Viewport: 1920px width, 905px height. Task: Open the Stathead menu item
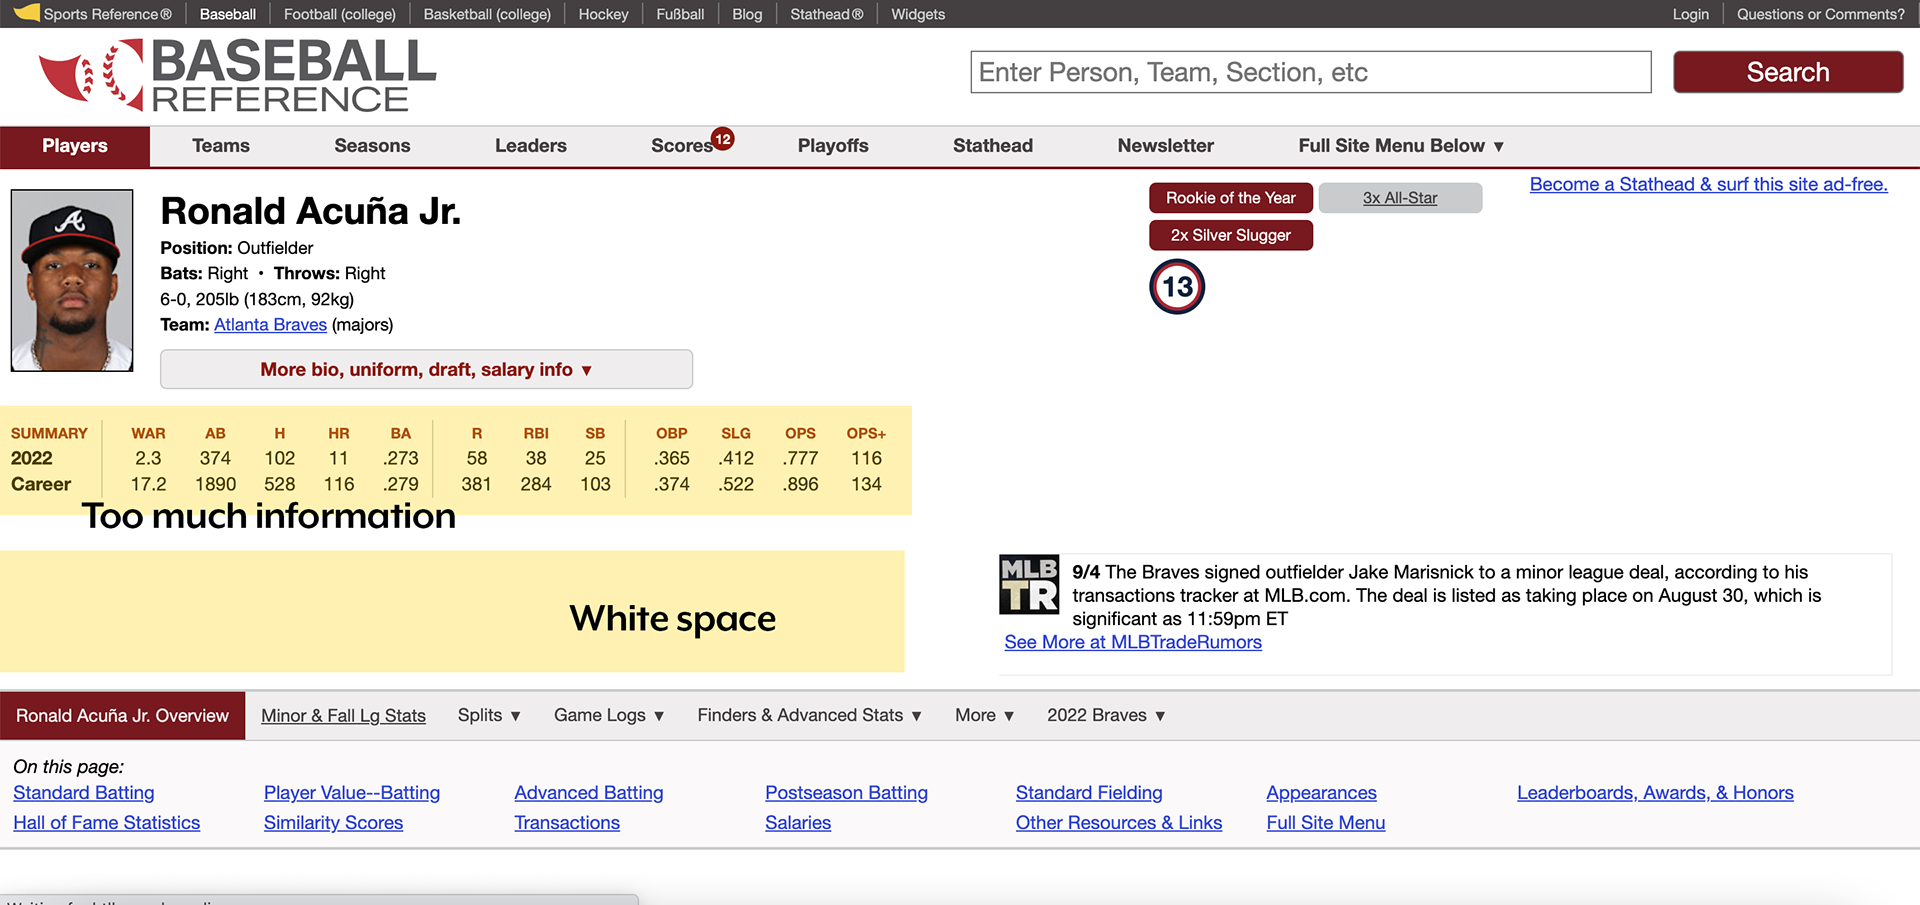point(993,146)
